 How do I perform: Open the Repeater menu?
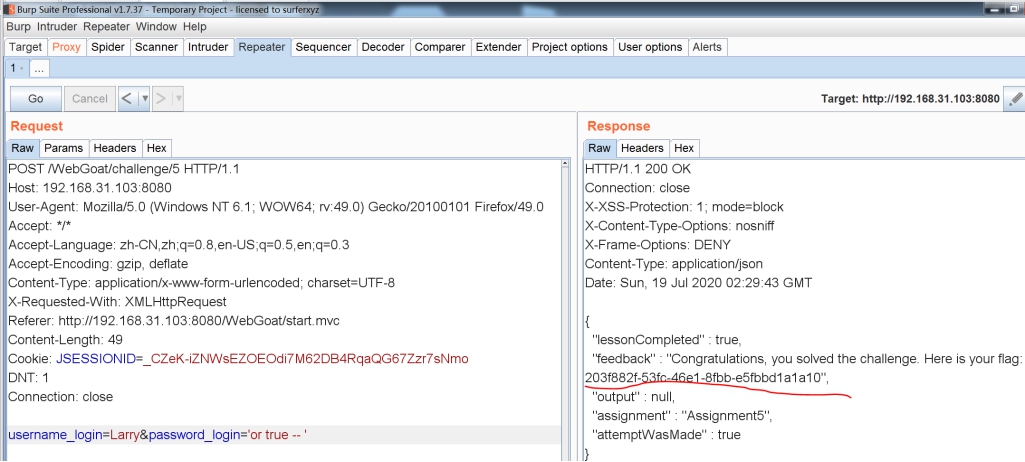[107, 27]
